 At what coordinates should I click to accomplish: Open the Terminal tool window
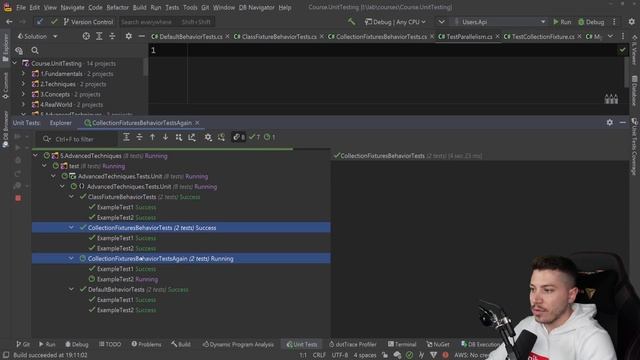(x=402, y=344)
